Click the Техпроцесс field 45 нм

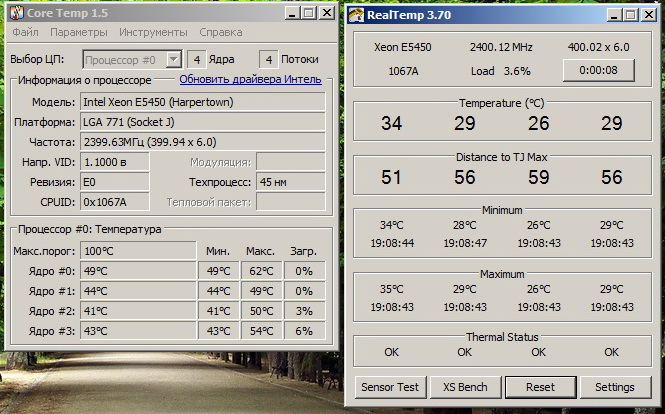(x=291, y=182)
